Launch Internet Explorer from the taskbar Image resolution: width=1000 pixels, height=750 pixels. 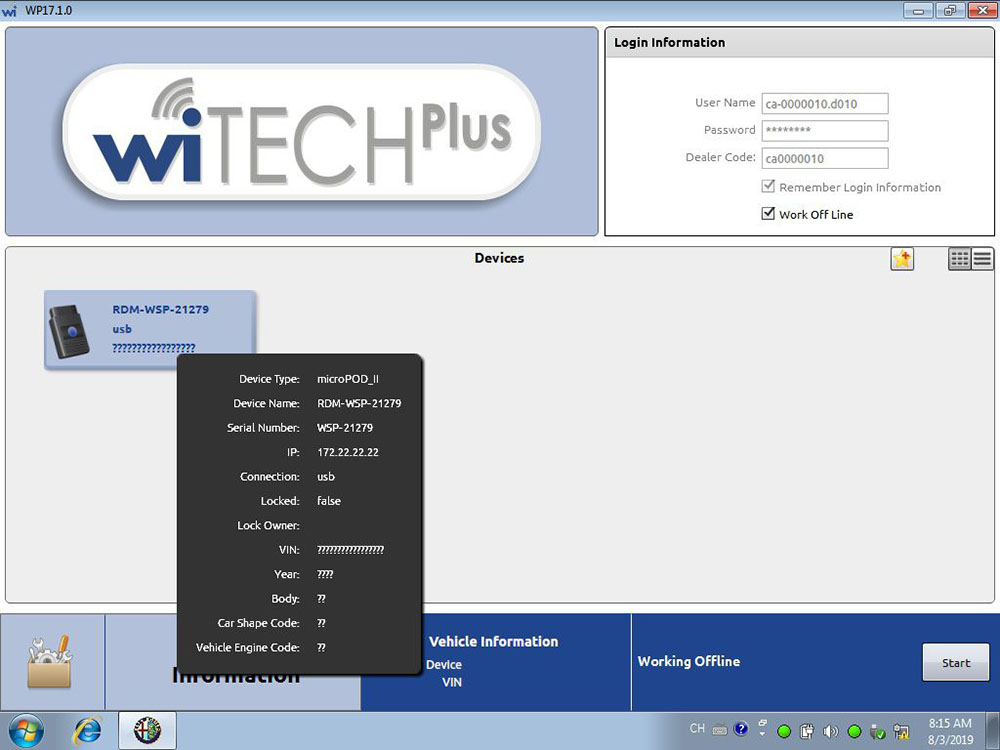[x=87, y=731]
